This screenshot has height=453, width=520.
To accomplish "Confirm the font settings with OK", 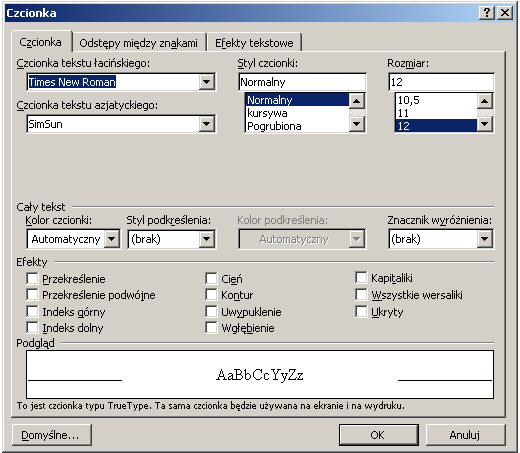I will click(x=378, y=435).
